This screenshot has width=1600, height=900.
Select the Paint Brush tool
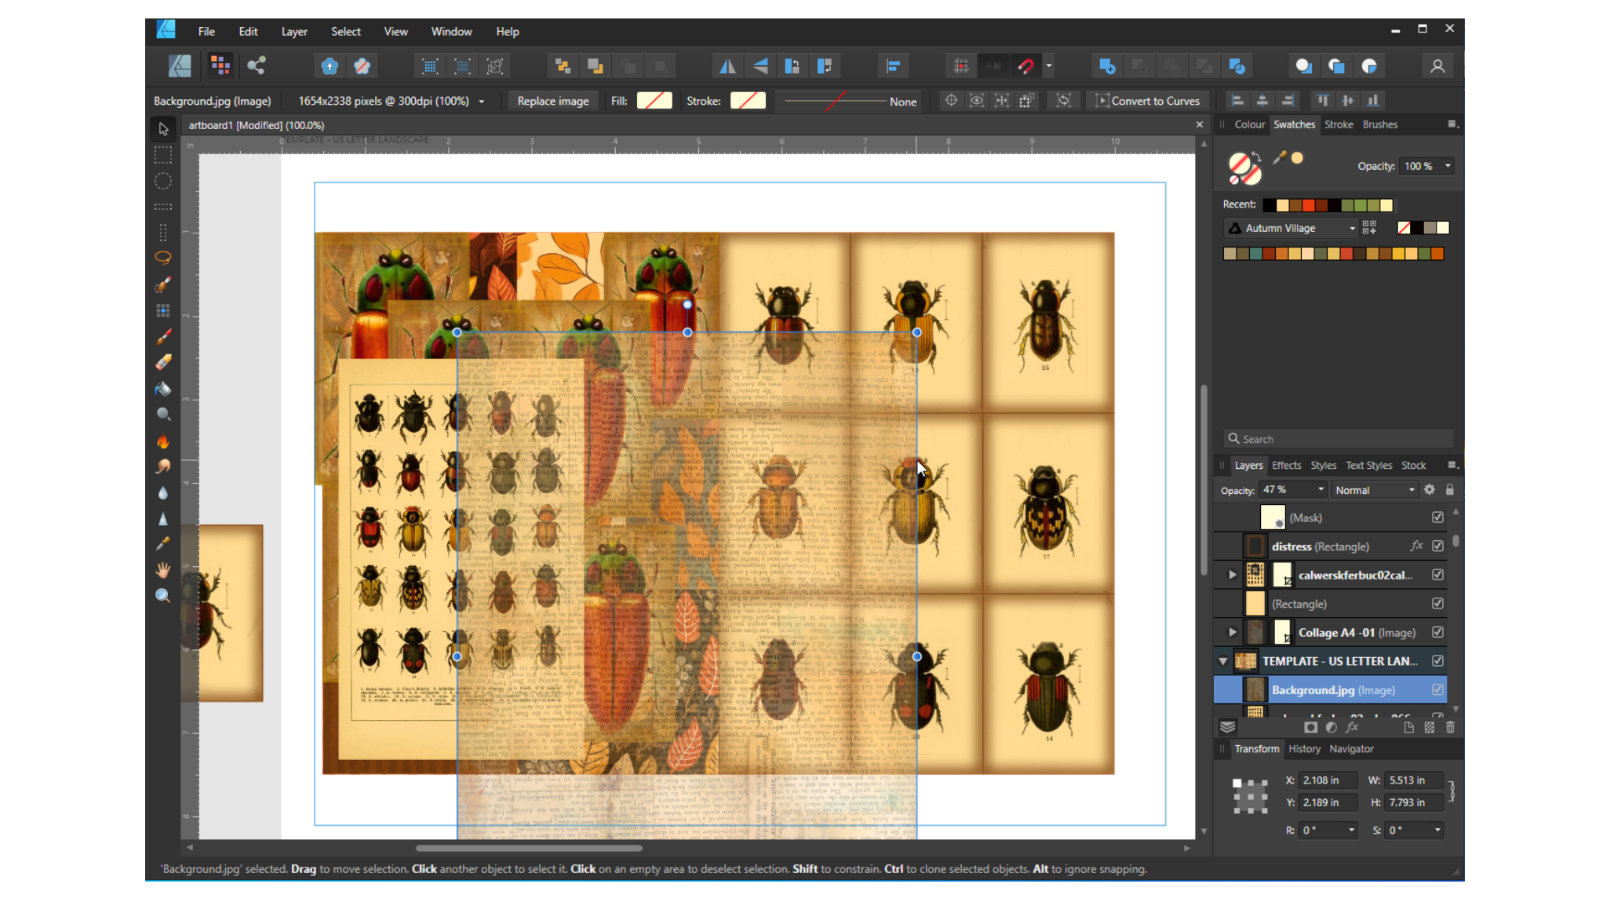tap(163, 336)
